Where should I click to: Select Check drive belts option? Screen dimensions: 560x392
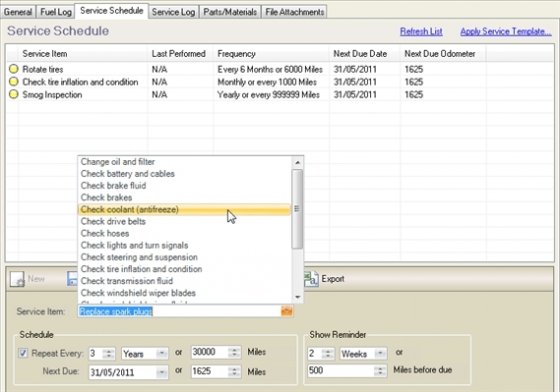tap(184, 221)
